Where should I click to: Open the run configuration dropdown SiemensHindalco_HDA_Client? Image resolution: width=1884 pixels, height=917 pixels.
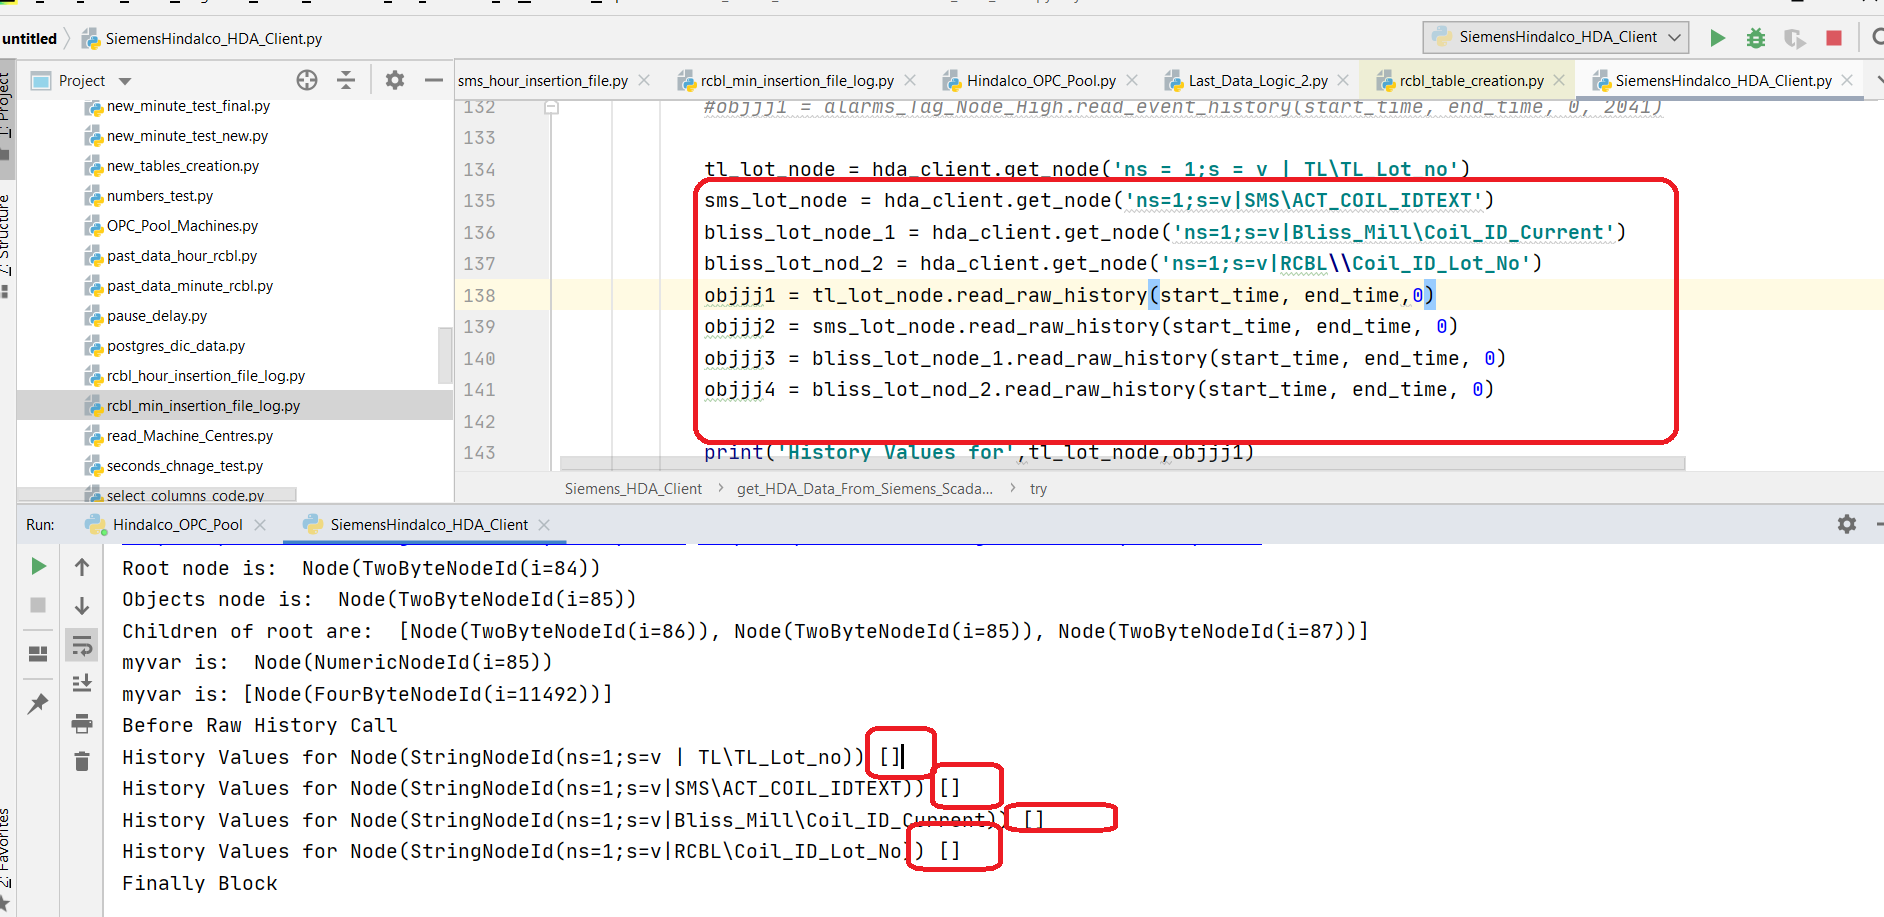click(x=1557, y=37)
